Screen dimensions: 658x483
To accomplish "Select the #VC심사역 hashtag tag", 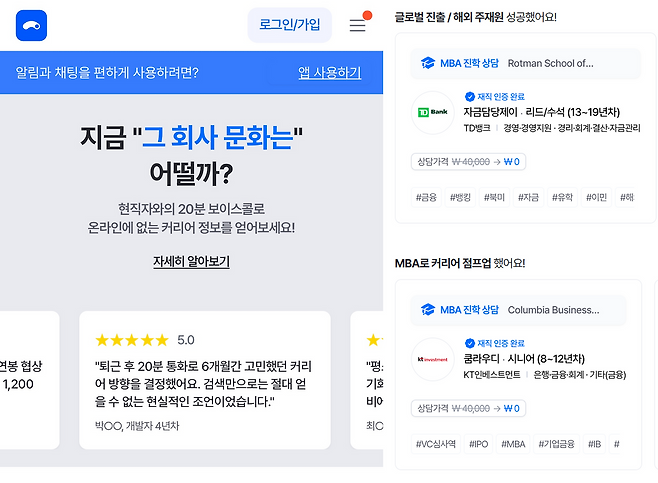I will [x=436, y=444].
